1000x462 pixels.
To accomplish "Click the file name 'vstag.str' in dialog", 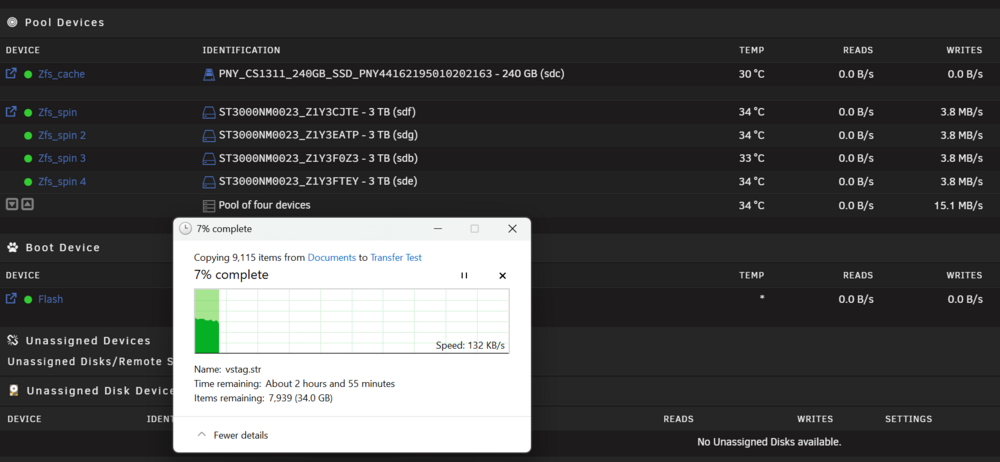I will click(243, 369).
